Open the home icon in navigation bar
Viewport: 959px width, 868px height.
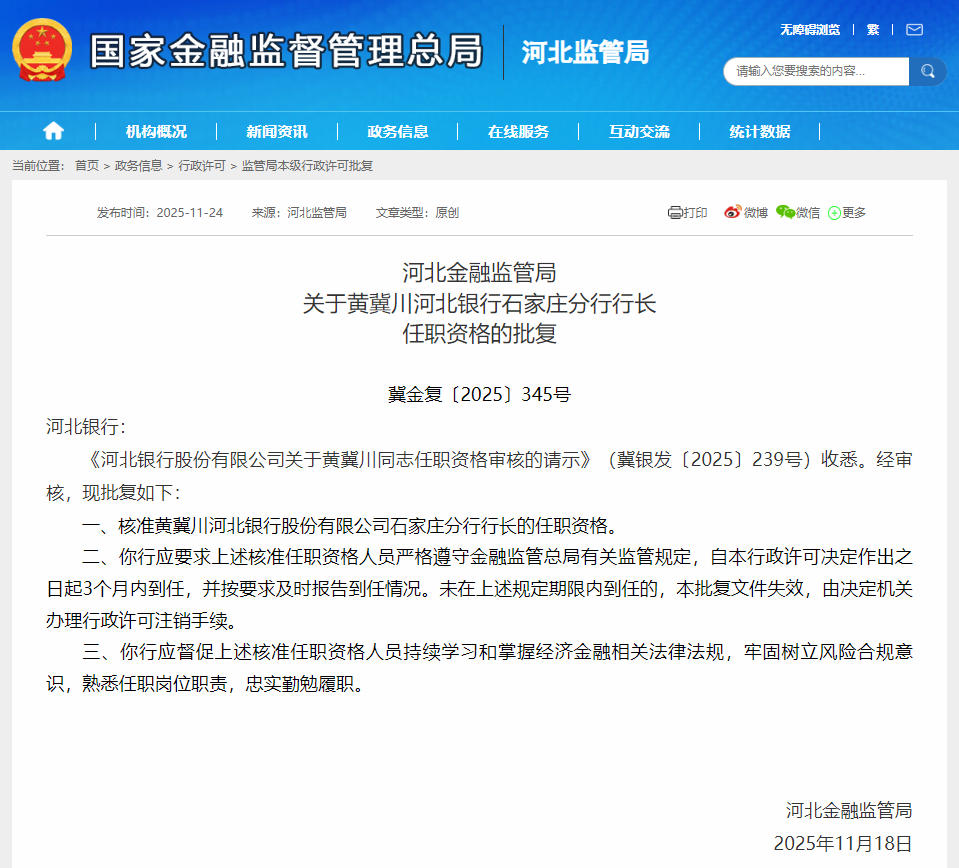(x=53, y=131)
